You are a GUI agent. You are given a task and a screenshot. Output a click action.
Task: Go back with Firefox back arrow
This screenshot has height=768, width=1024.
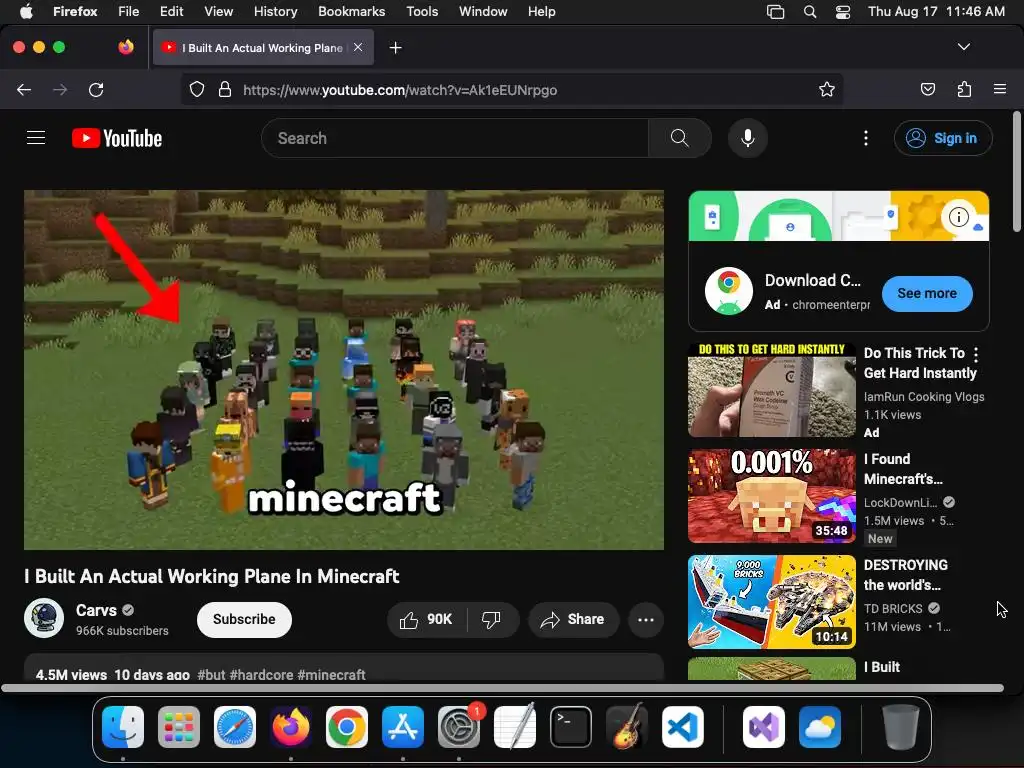point(24,89)
